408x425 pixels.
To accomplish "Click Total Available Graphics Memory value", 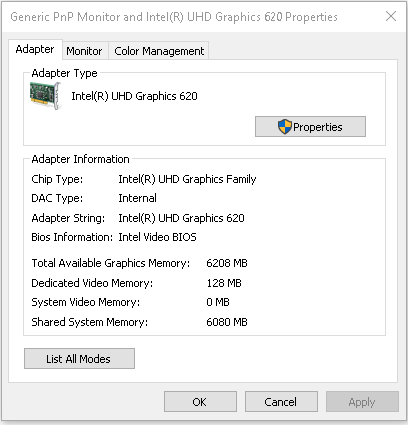I will (227, 263).
